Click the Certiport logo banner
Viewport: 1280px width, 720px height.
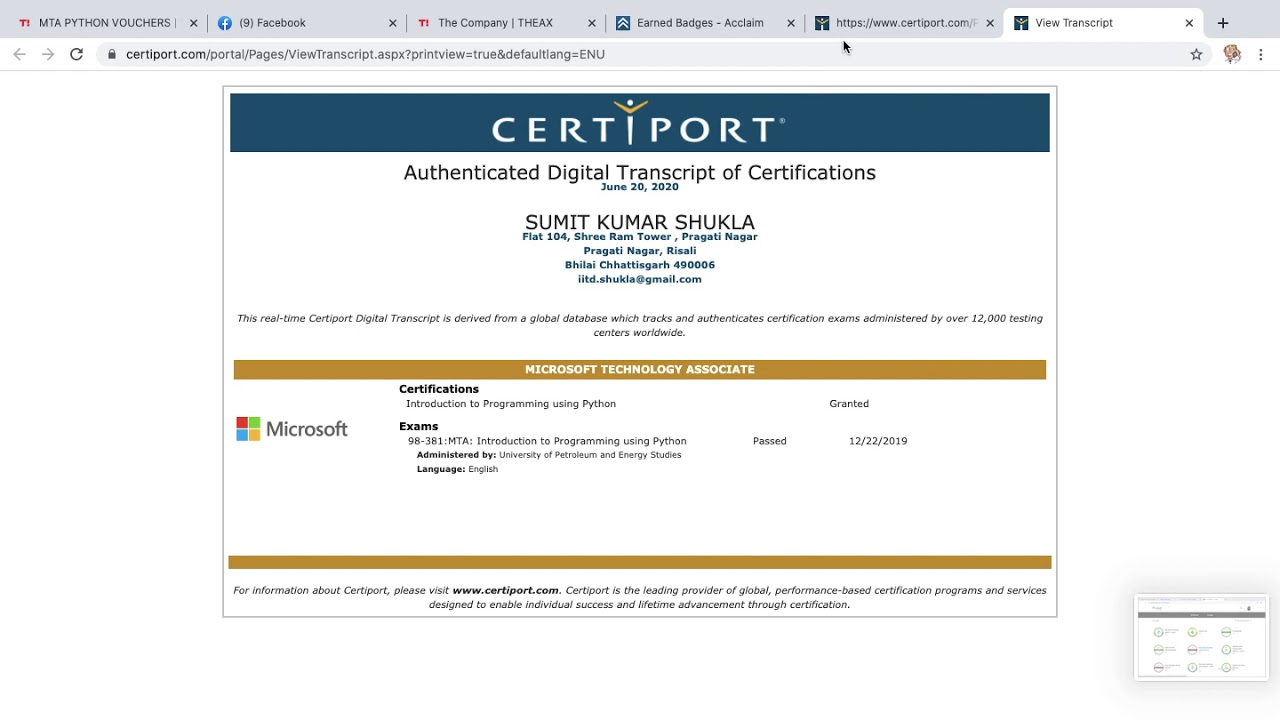(640, 122)
